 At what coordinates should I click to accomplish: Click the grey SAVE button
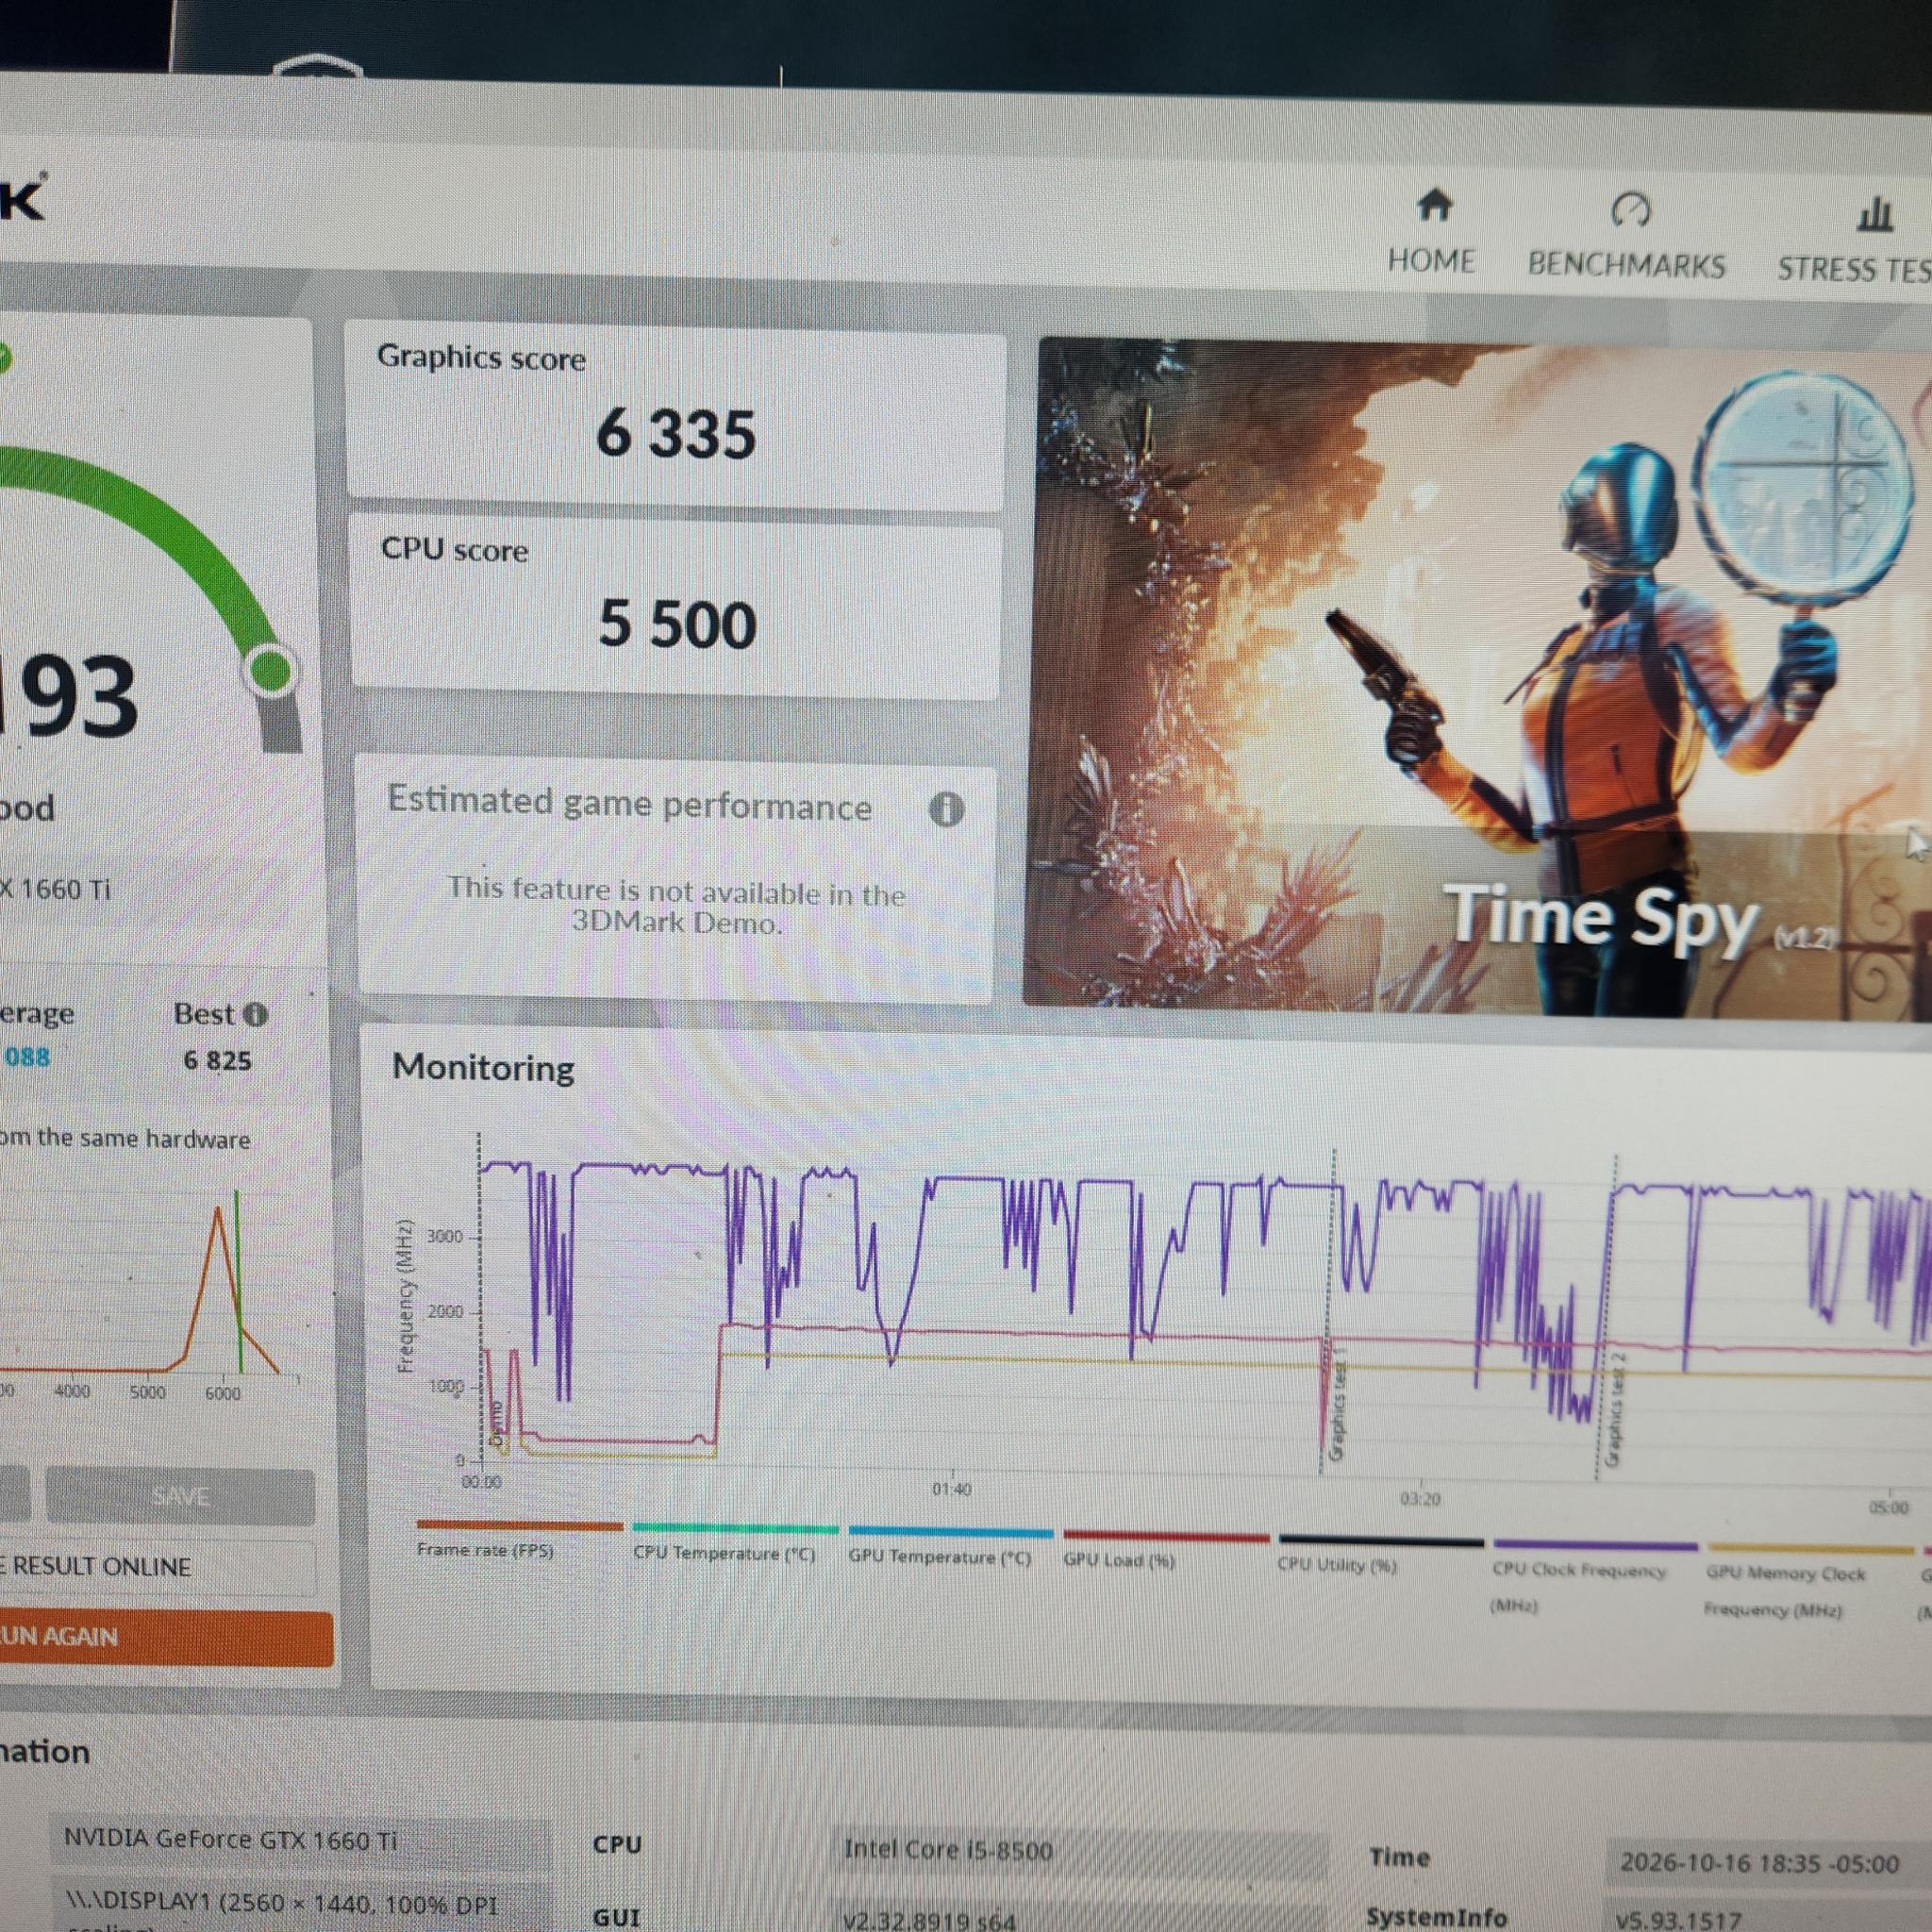pyautogui.click(x=180, y=1496)
